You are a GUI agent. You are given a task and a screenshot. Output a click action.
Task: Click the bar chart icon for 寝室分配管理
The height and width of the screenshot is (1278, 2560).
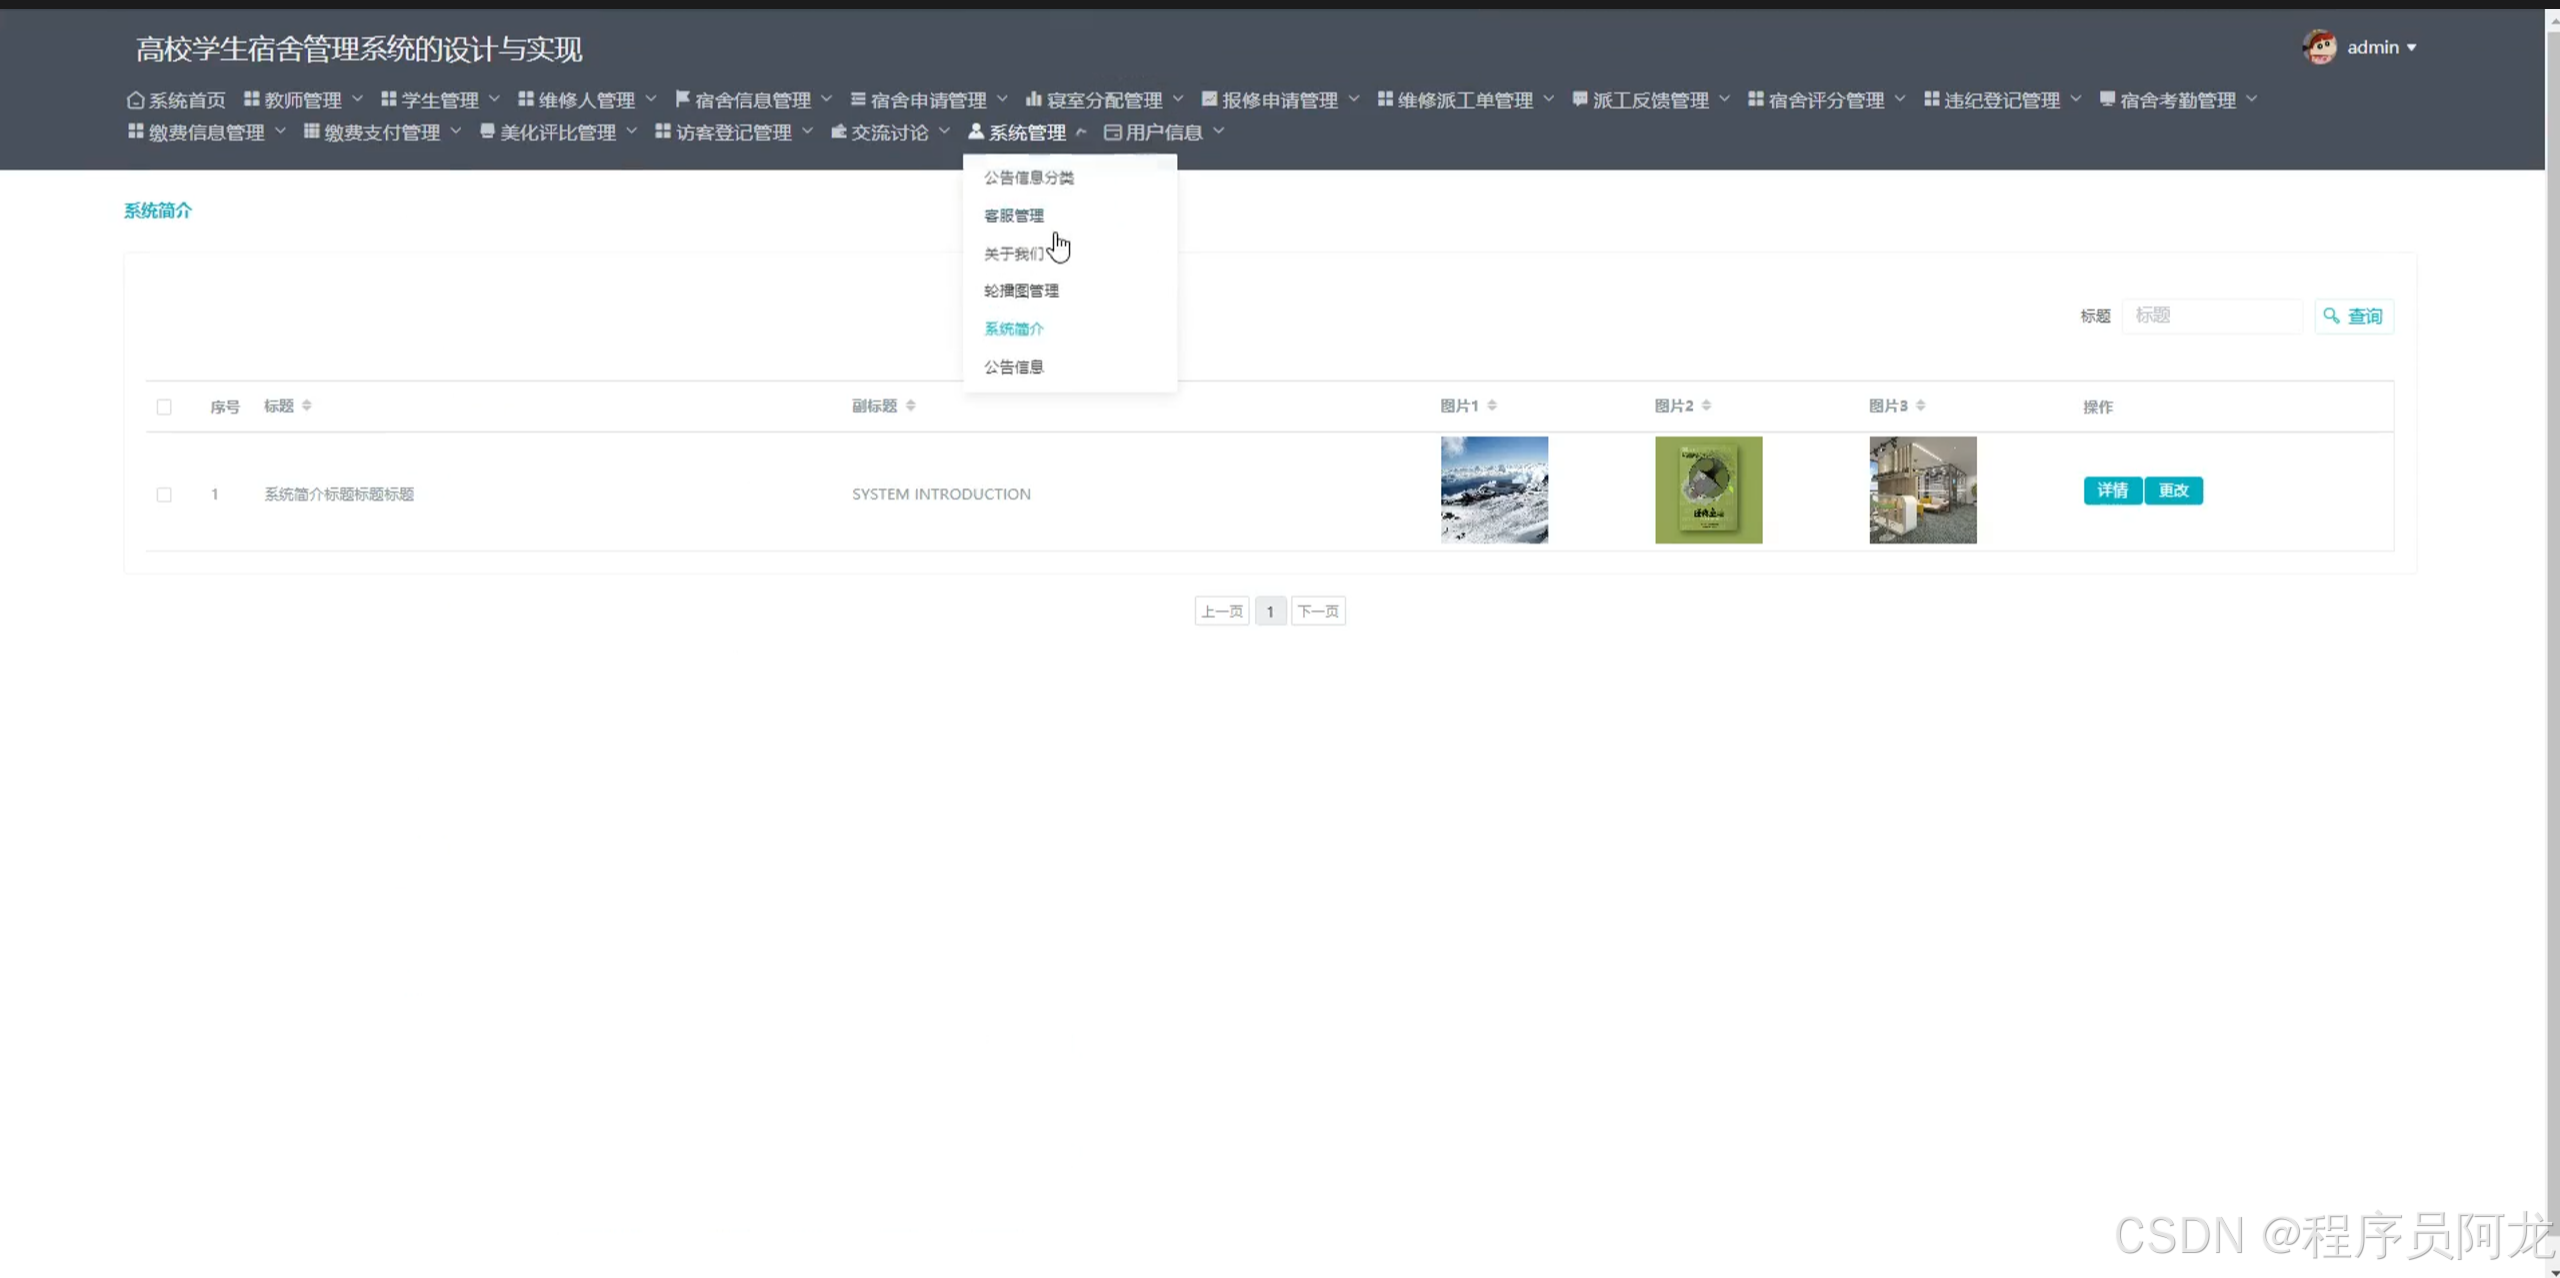[1034, 99]
